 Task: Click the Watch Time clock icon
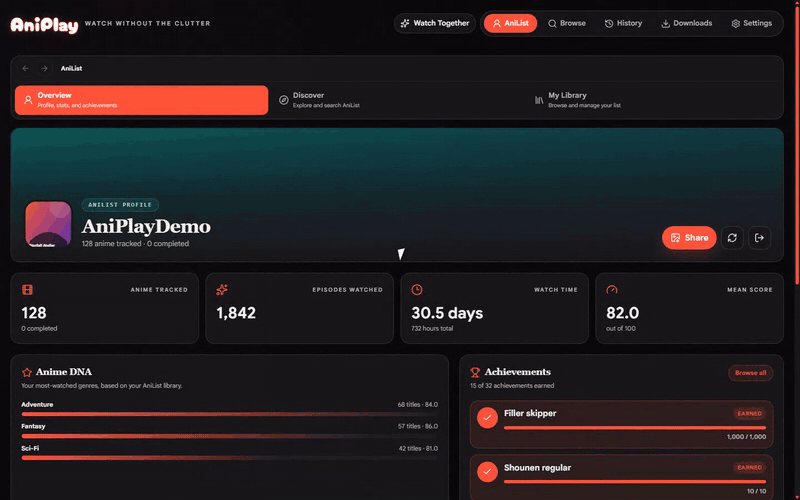(x=417, y=290)
